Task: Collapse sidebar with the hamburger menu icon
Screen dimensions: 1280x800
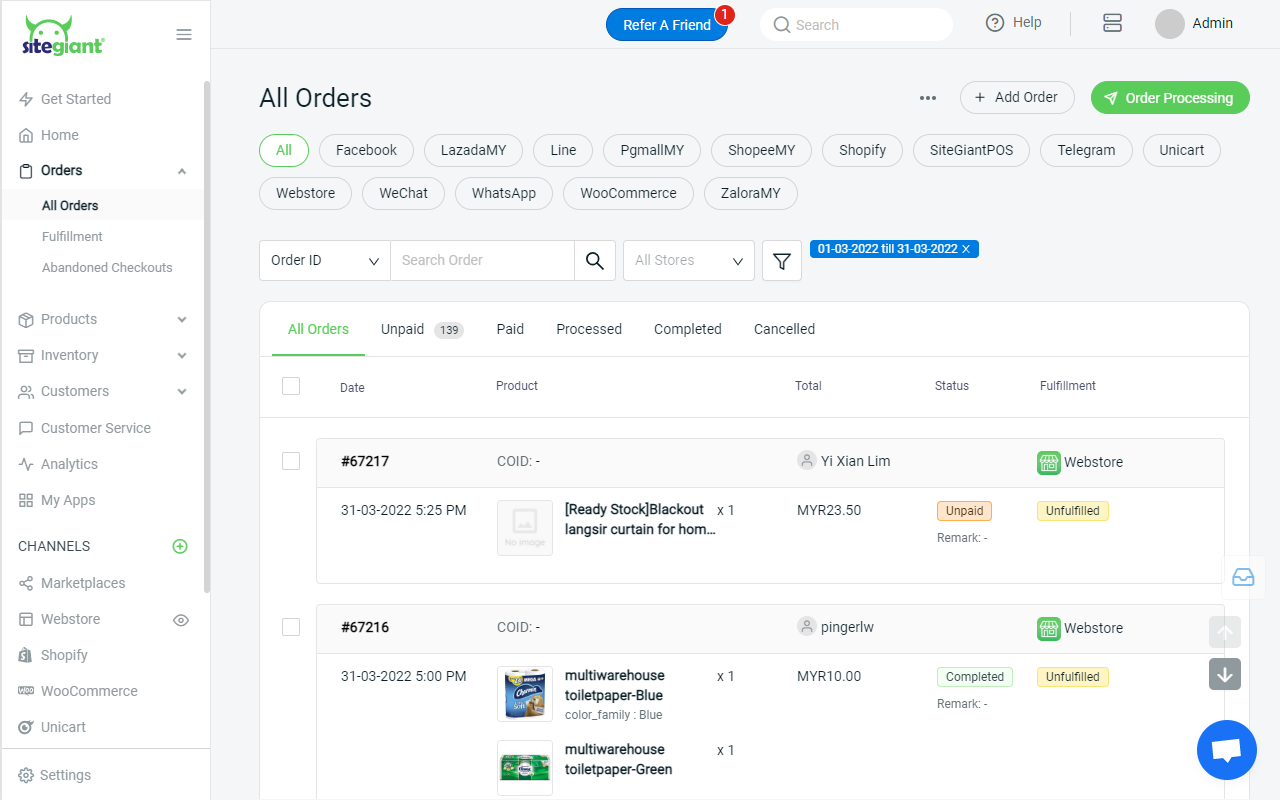Action: (184, 35)
